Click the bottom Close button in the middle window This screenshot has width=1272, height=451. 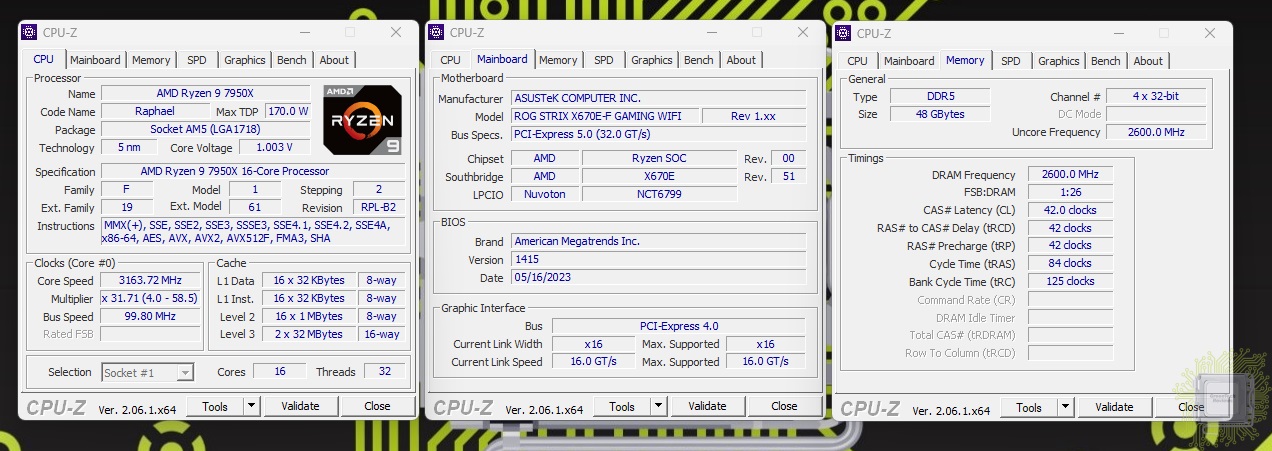pyautogui.click(x=784, y=406)
